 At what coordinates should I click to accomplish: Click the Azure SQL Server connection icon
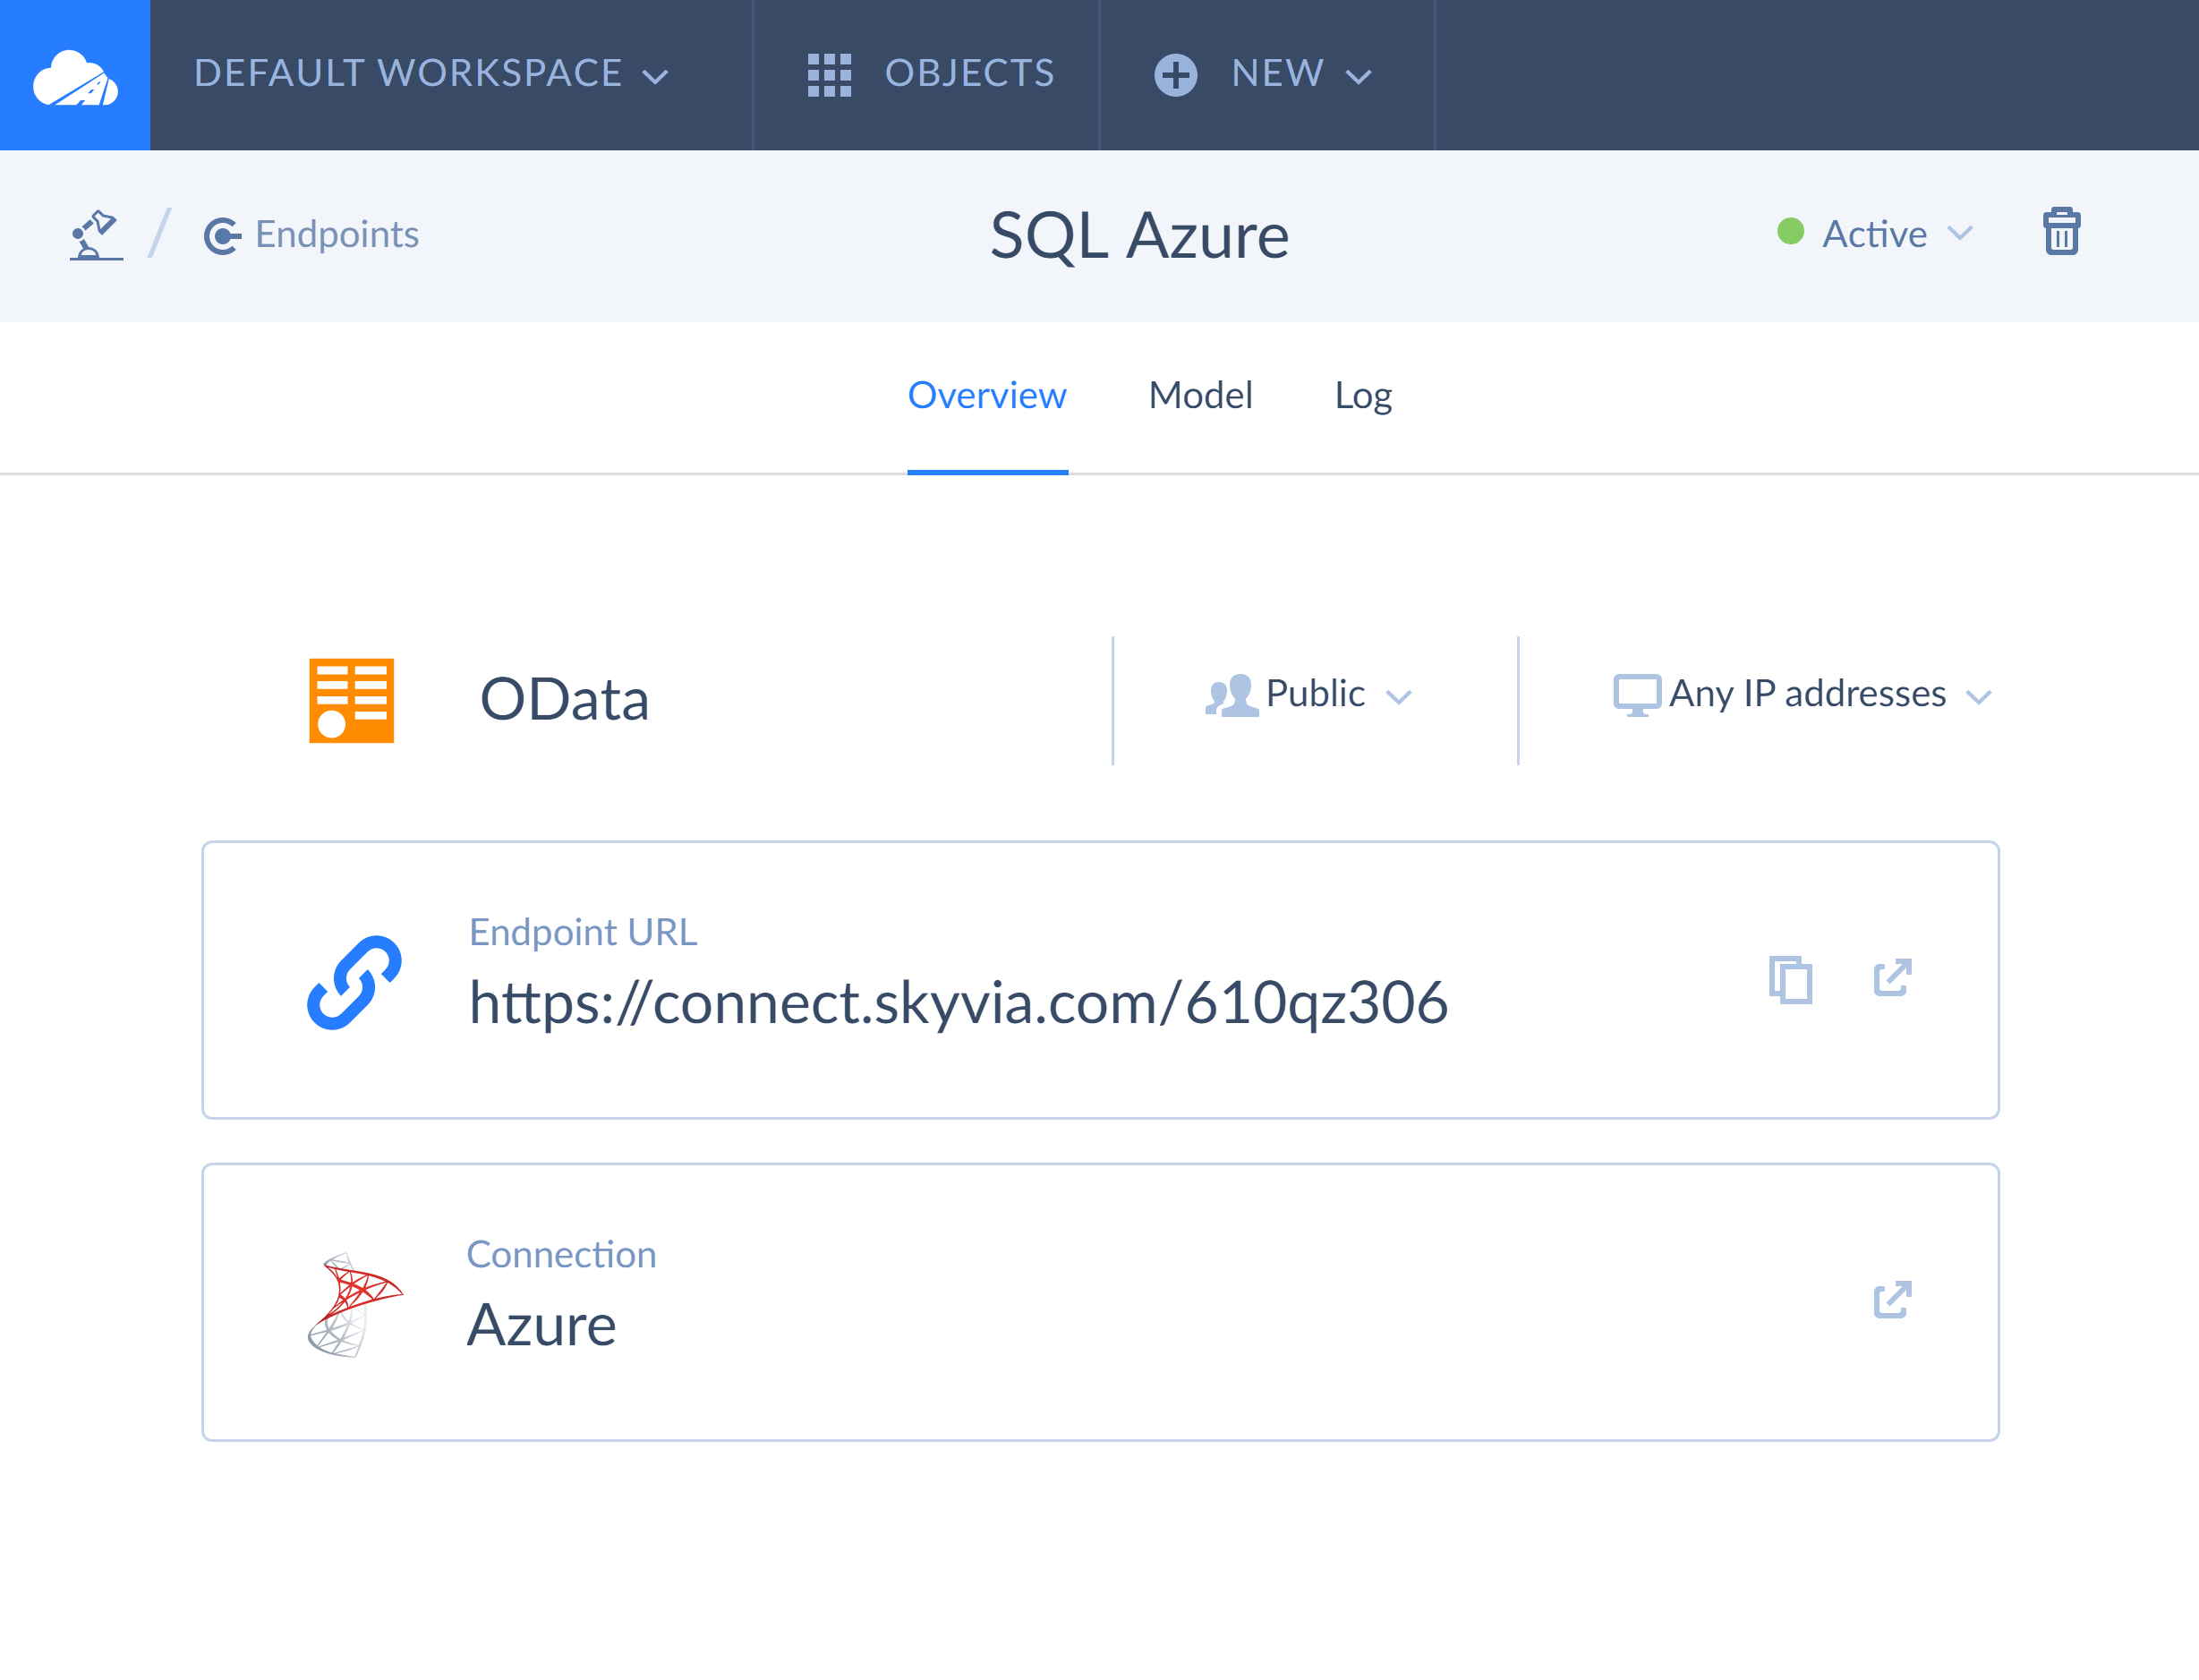(x=354, y=1304)
